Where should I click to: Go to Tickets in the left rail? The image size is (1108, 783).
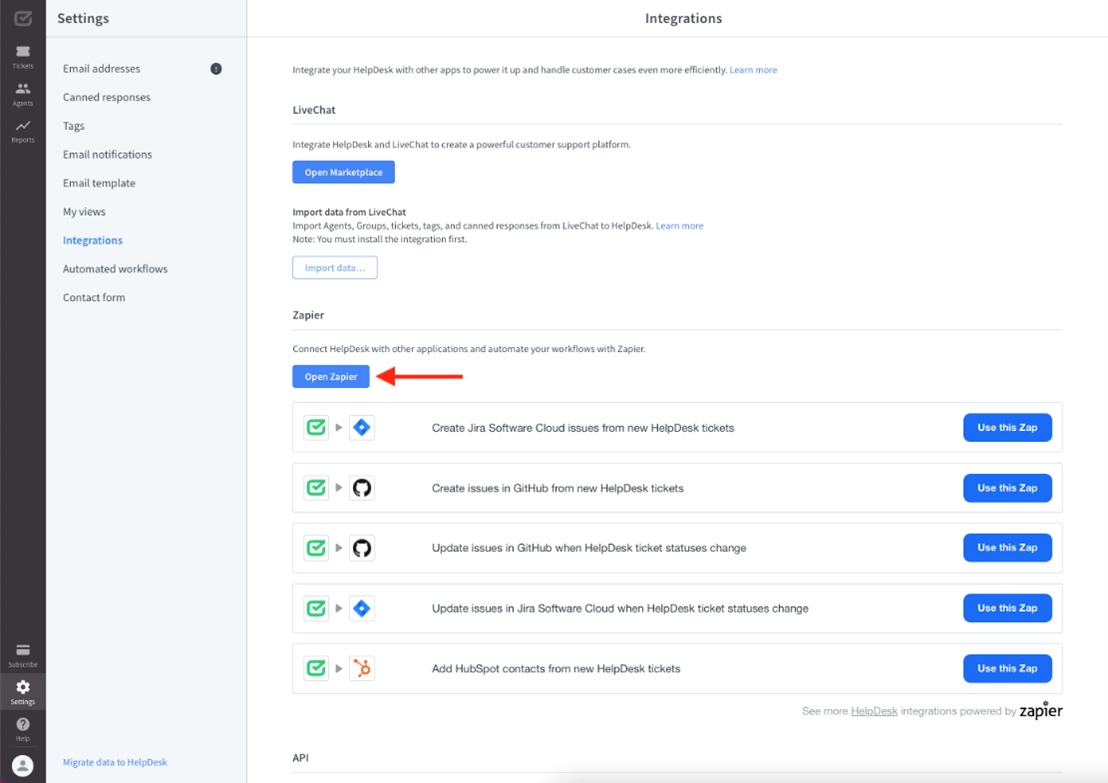coord(23,57)
